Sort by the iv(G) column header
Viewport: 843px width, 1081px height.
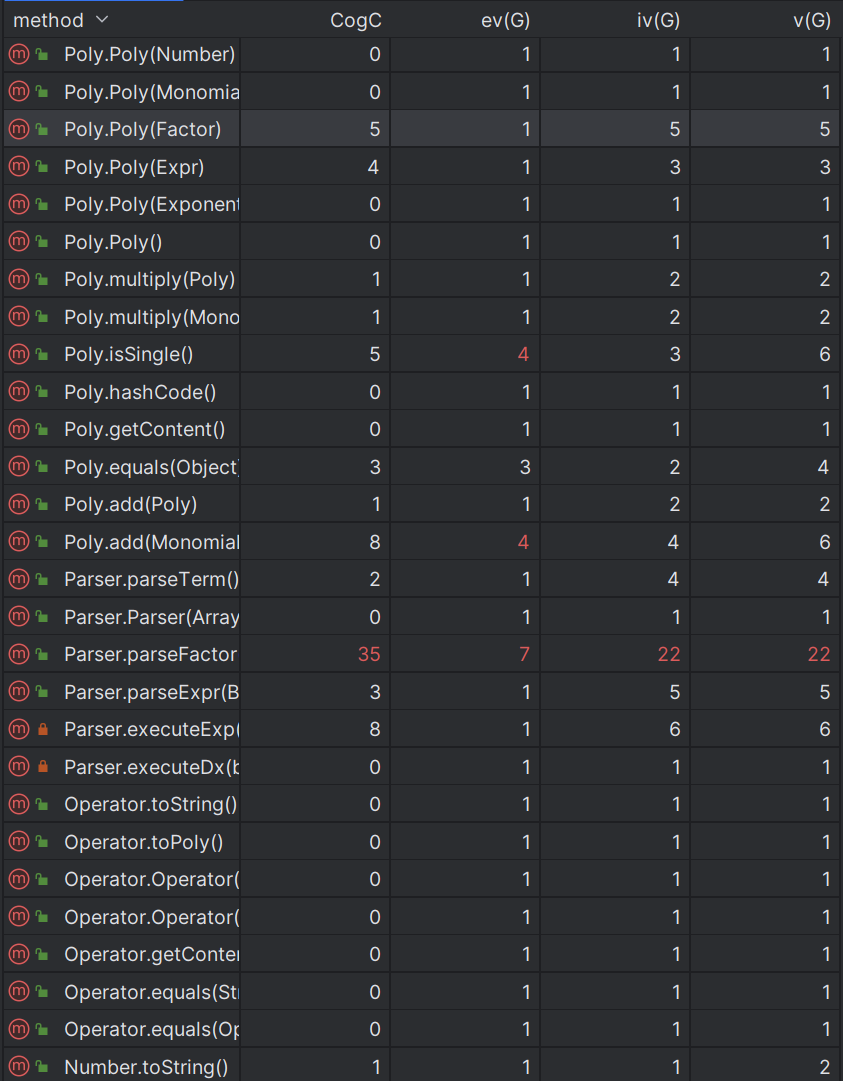658,20
